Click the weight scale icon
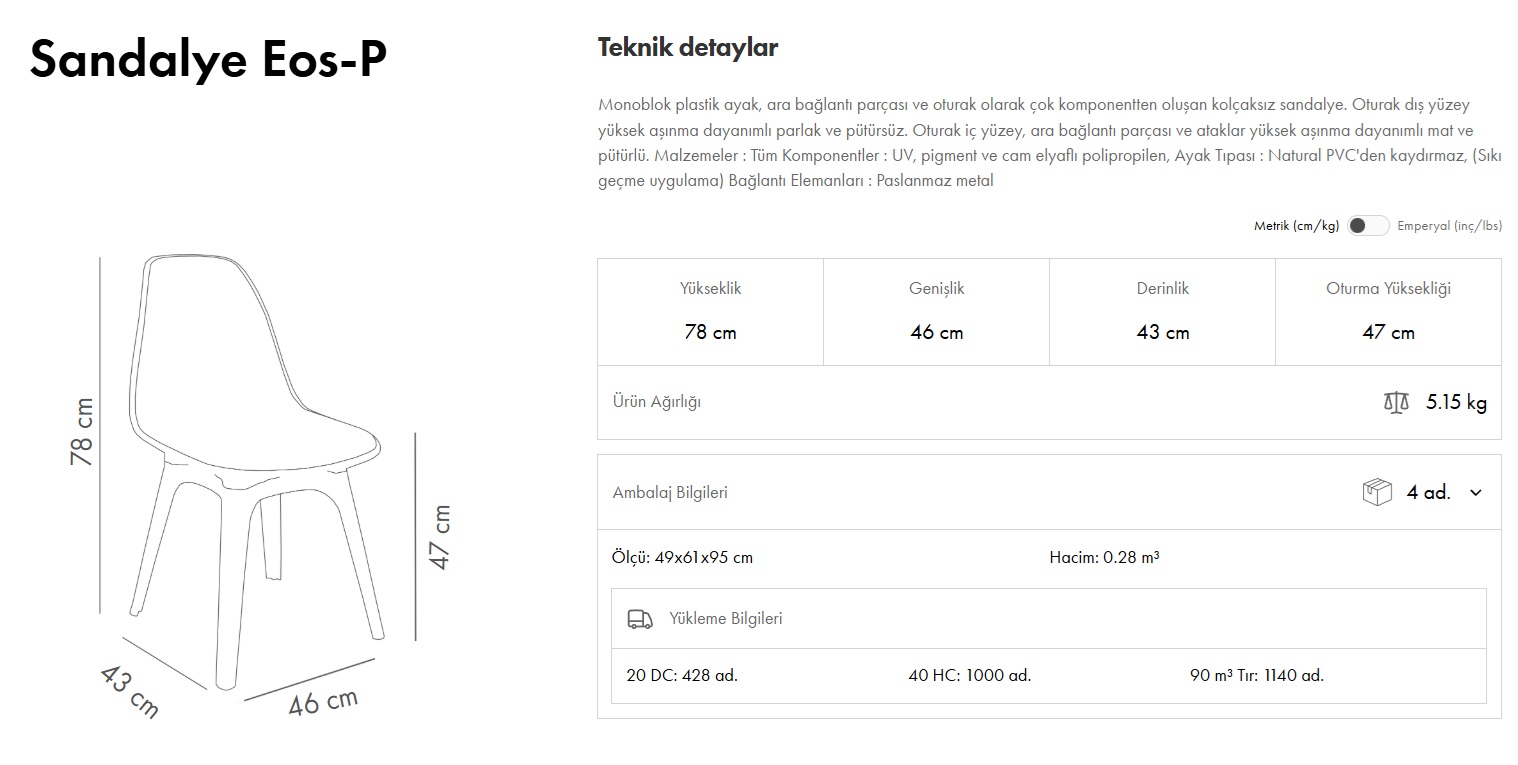 tap(1396, 403)
